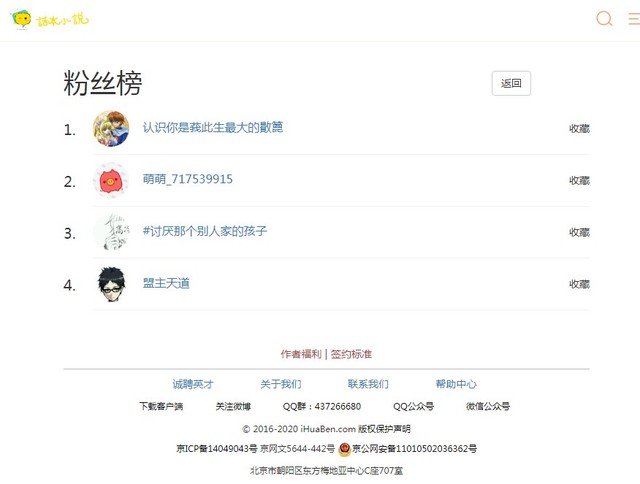Go to 关于我们 page

[281, 384]
